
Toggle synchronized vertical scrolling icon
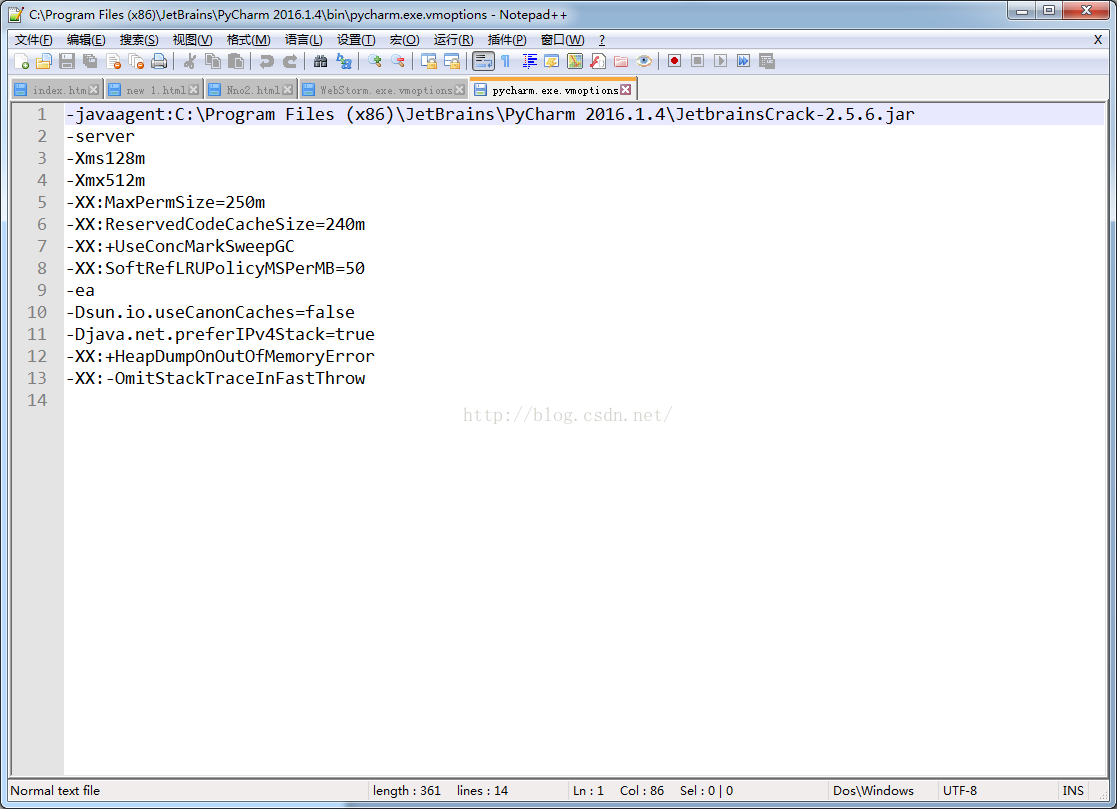(x=429, y=62)
